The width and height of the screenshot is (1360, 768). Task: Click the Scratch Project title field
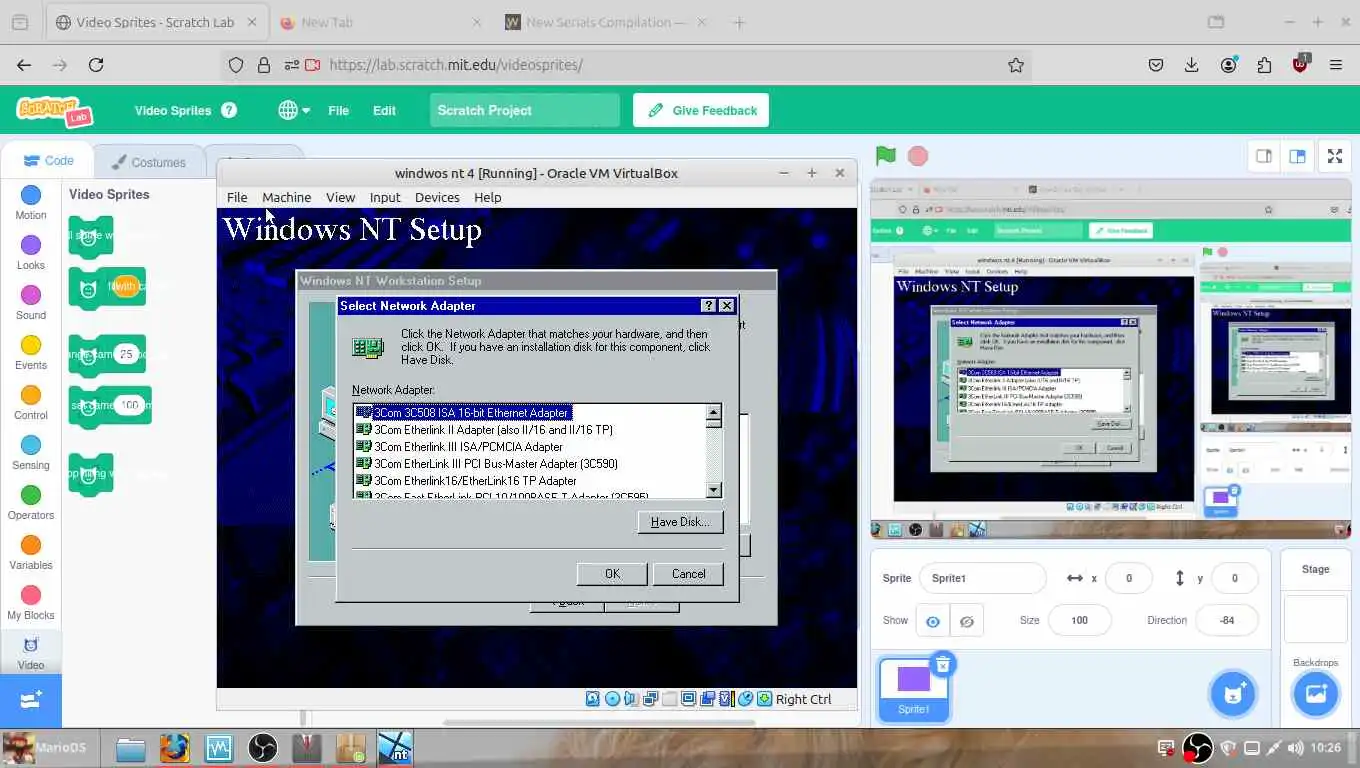tap(525, 110)
